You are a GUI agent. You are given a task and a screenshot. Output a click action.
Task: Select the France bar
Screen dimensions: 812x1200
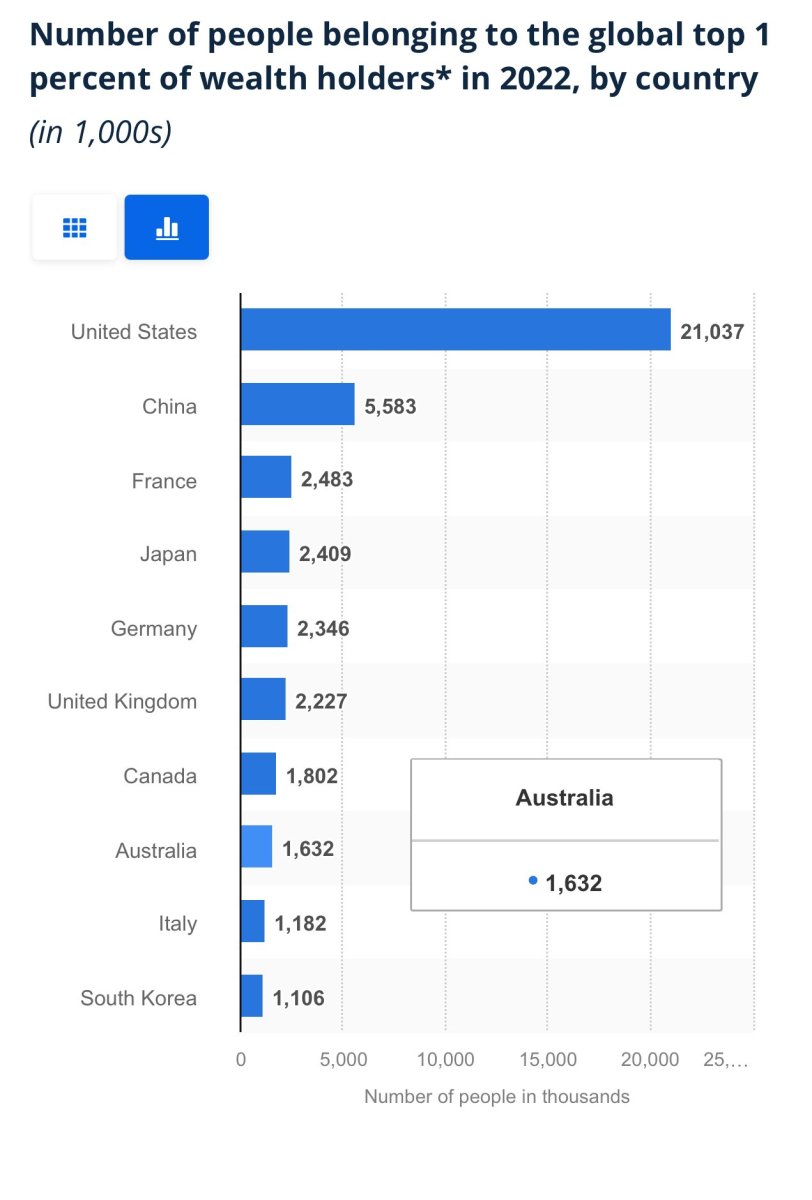pyautogui.click(x=265, y=478)
